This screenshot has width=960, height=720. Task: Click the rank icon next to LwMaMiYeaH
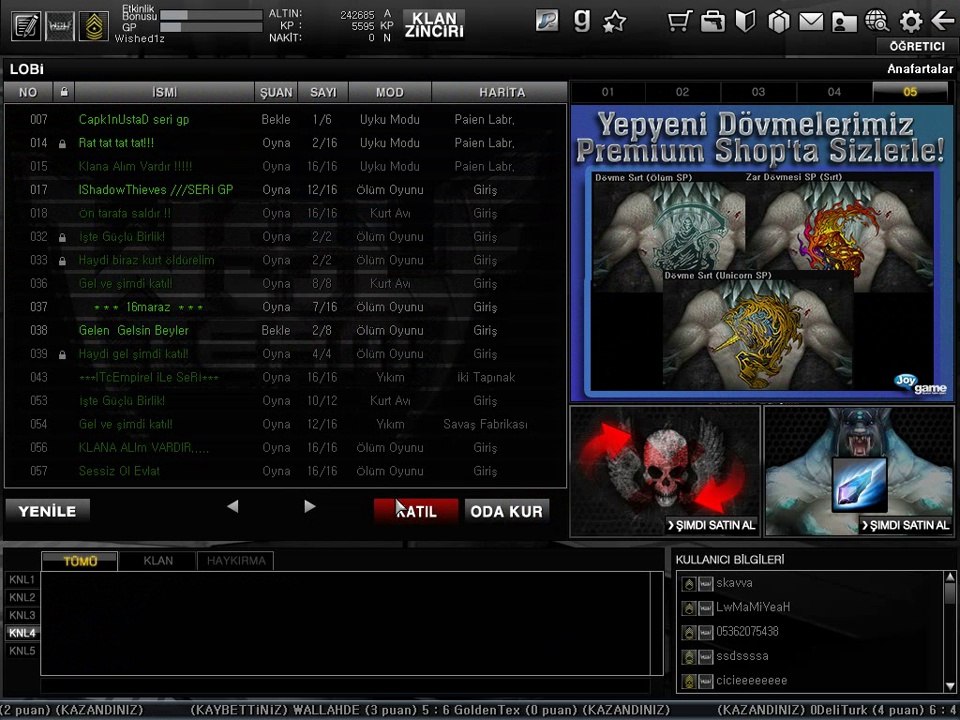[x=689, y=609]
